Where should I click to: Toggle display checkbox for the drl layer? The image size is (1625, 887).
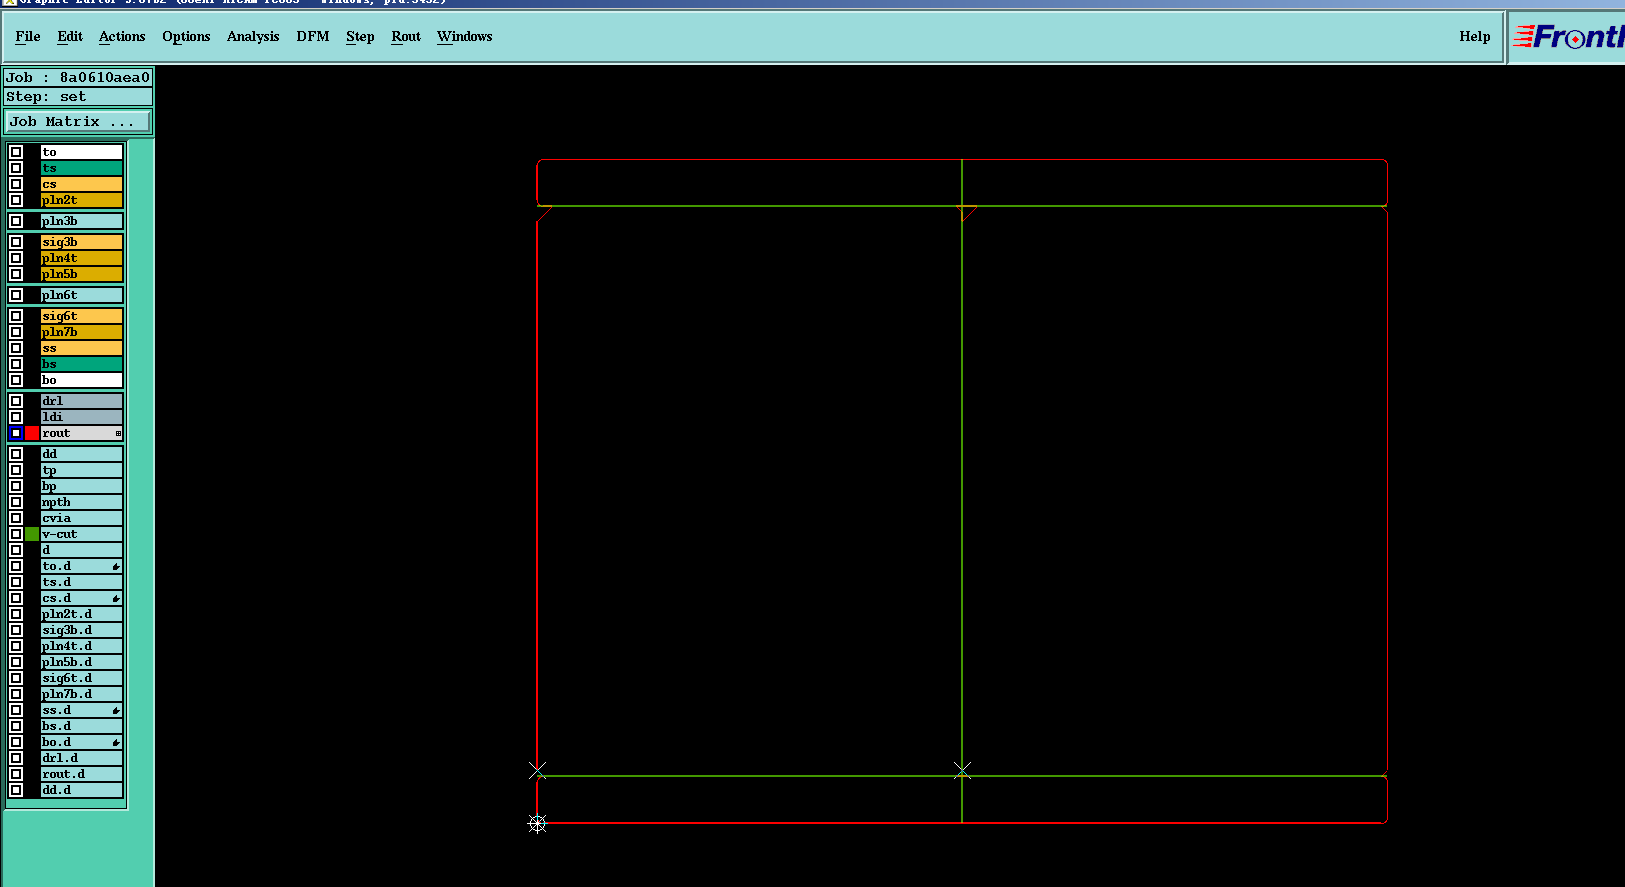(16, 401)
